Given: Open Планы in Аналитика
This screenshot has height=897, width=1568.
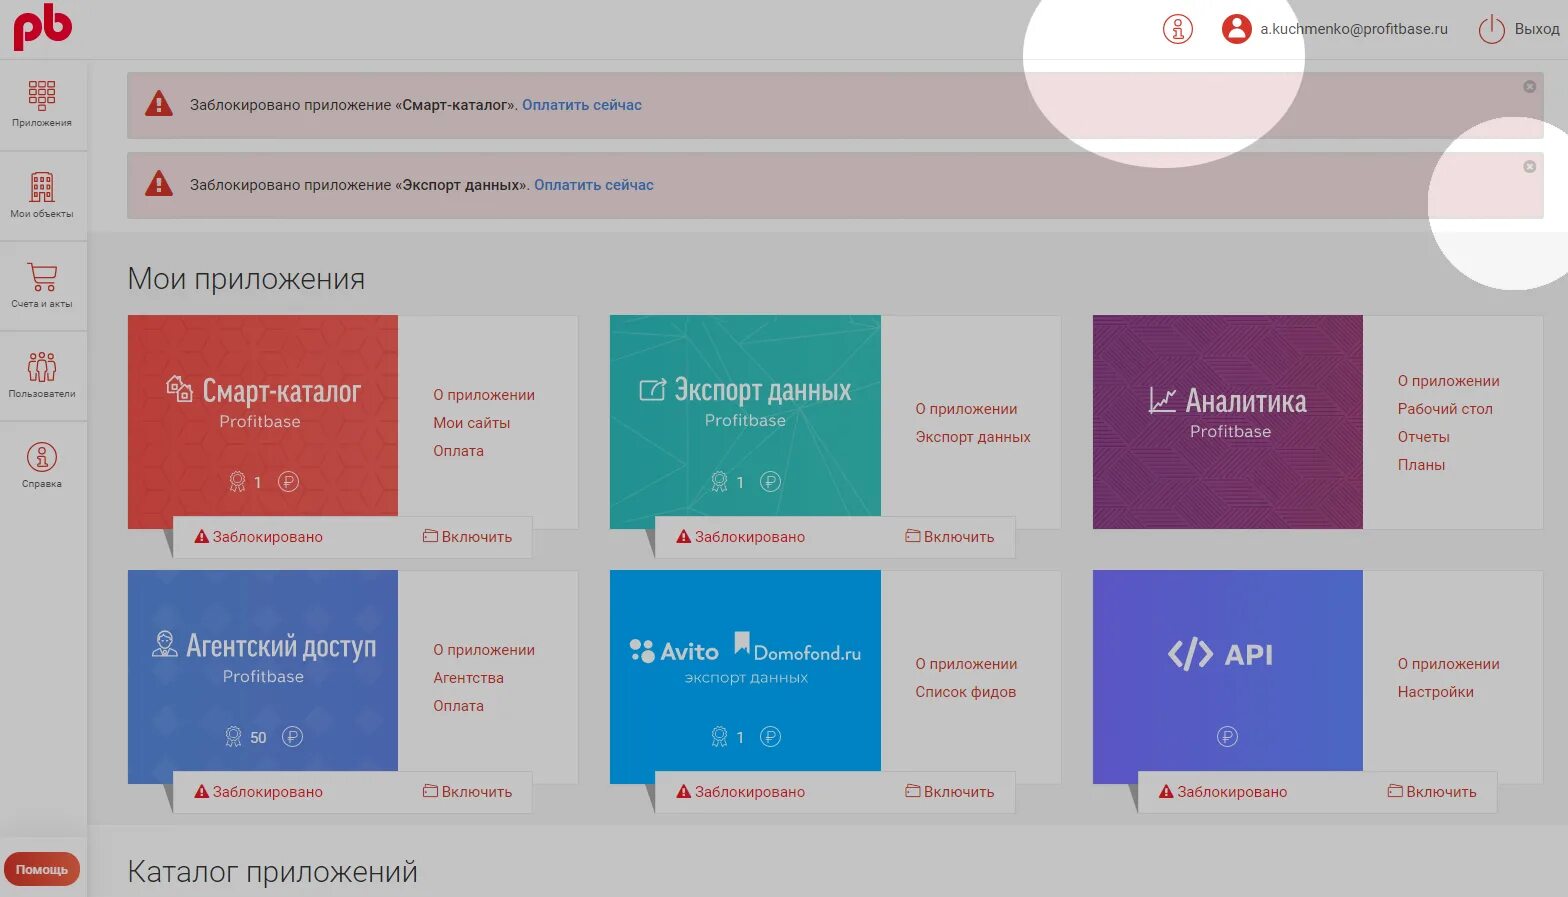Looking at the screenshot, I should (x=1421, y=465).
